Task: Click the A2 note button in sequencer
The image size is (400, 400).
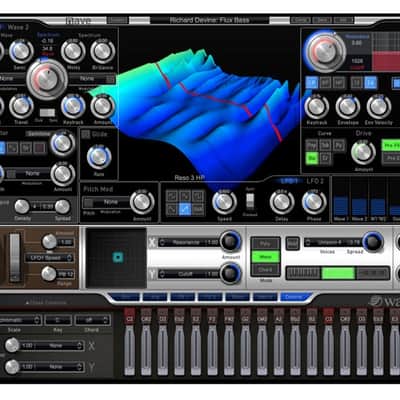Action: click(279, 316)
